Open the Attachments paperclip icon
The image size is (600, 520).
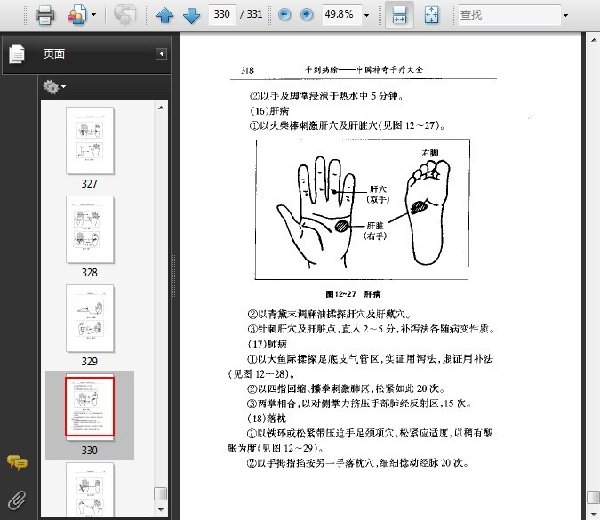(x=17, y=500)
